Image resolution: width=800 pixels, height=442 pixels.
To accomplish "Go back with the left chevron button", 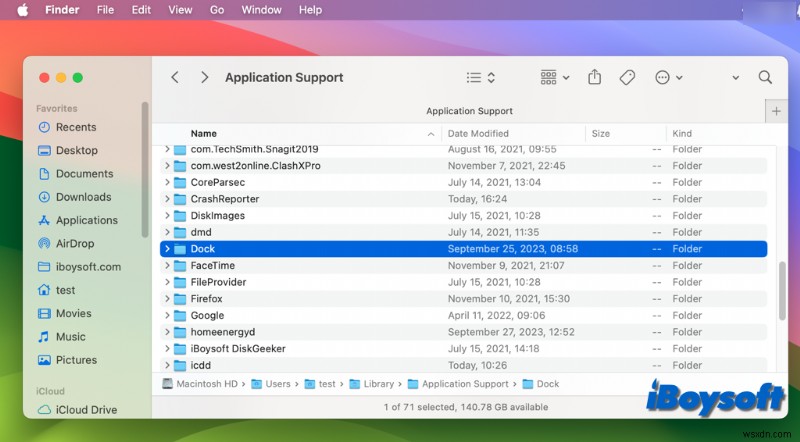I will 175,77.
